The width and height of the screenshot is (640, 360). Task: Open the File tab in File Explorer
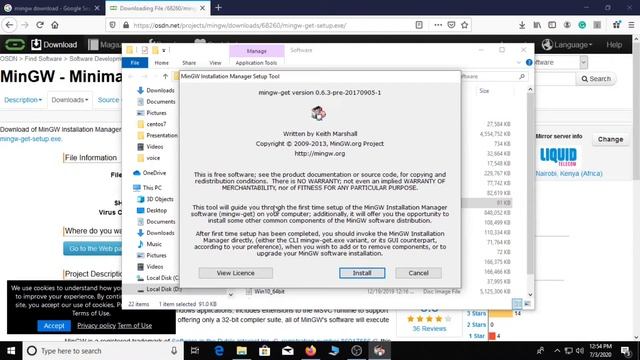135,63
